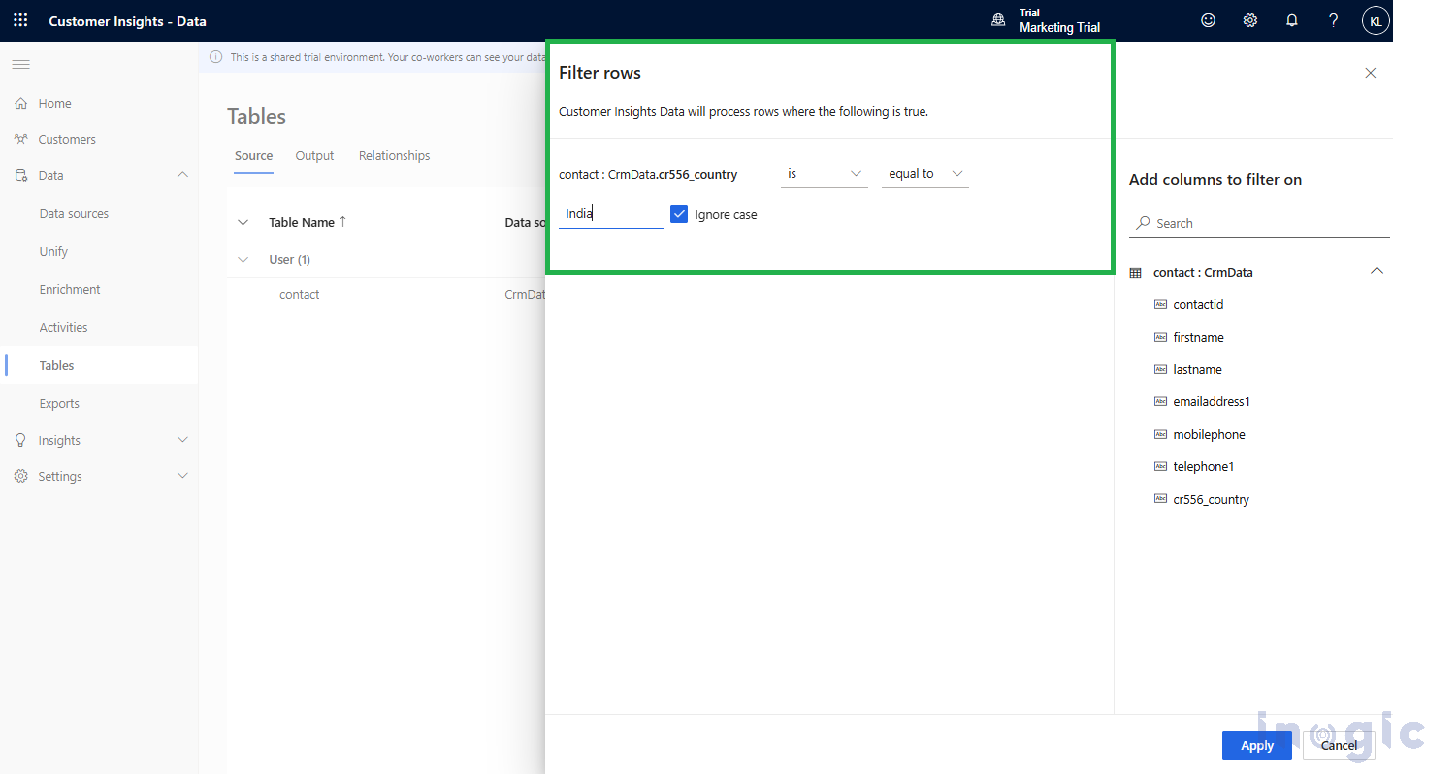
Task: Open the 'is' operator dropdown
Action: click(x=824, y=174)
